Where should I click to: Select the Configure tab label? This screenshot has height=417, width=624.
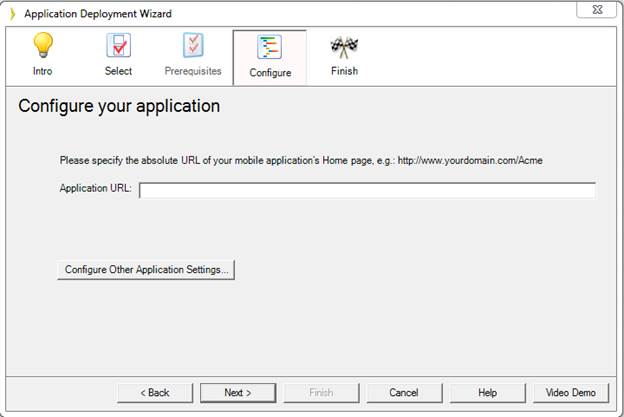click(270, 73)
